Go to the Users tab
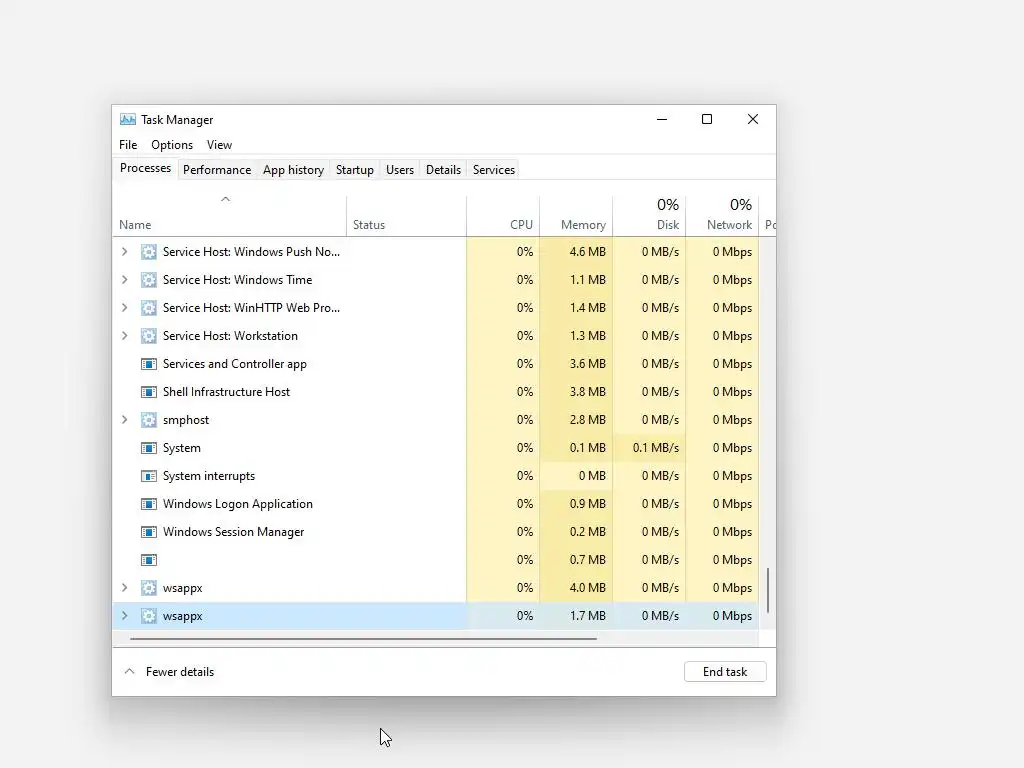This screenshot has height=768, width=1024. pyautogui.click(x=400, y=170)
